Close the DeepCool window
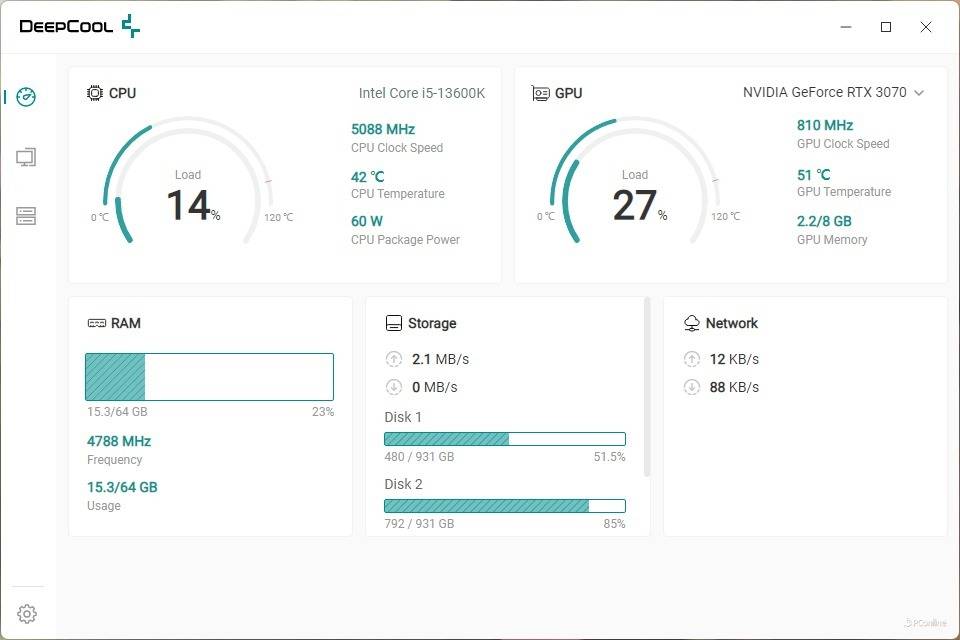 [926, 27]
